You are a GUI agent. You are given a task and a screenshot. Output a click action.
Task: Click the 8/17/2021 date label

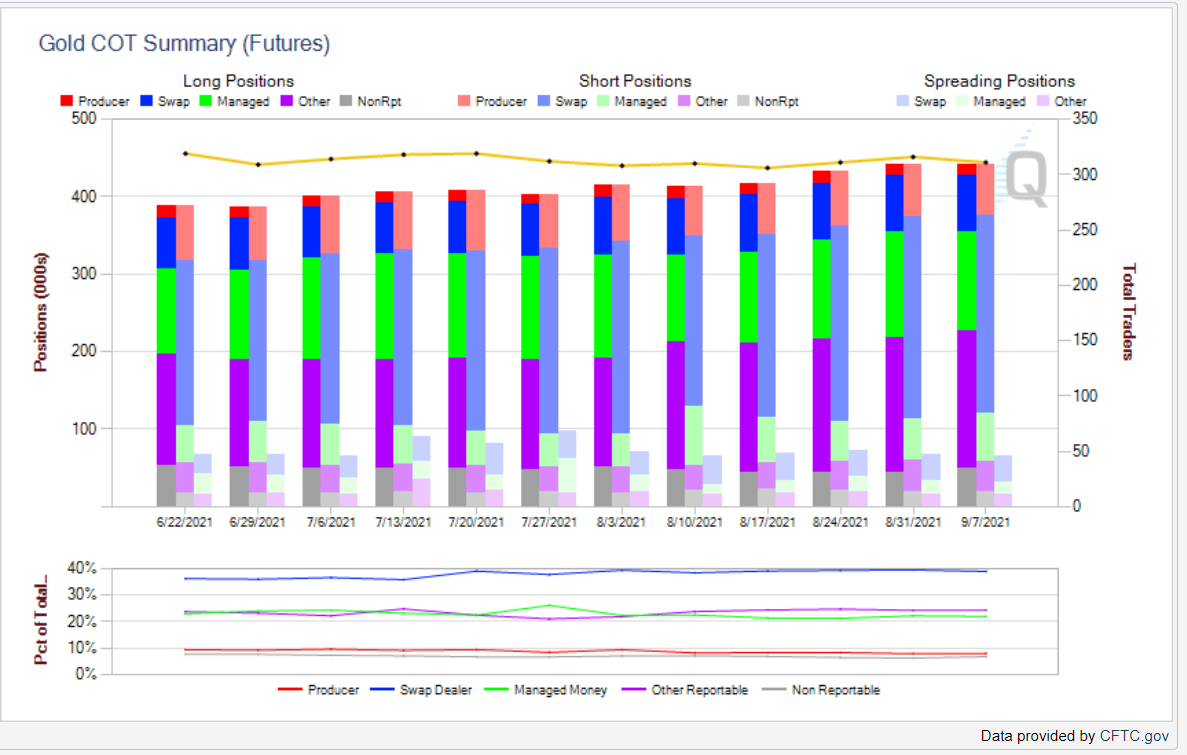pos(768,522)
